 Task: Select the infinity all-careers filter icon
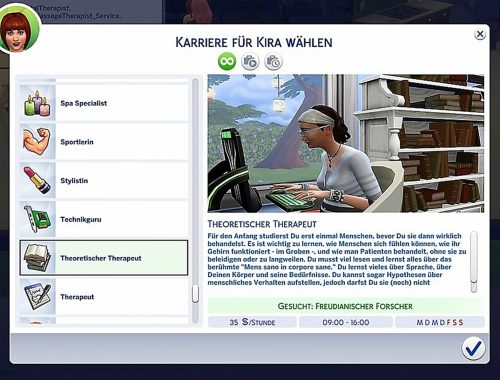click(x=227, y=62)
